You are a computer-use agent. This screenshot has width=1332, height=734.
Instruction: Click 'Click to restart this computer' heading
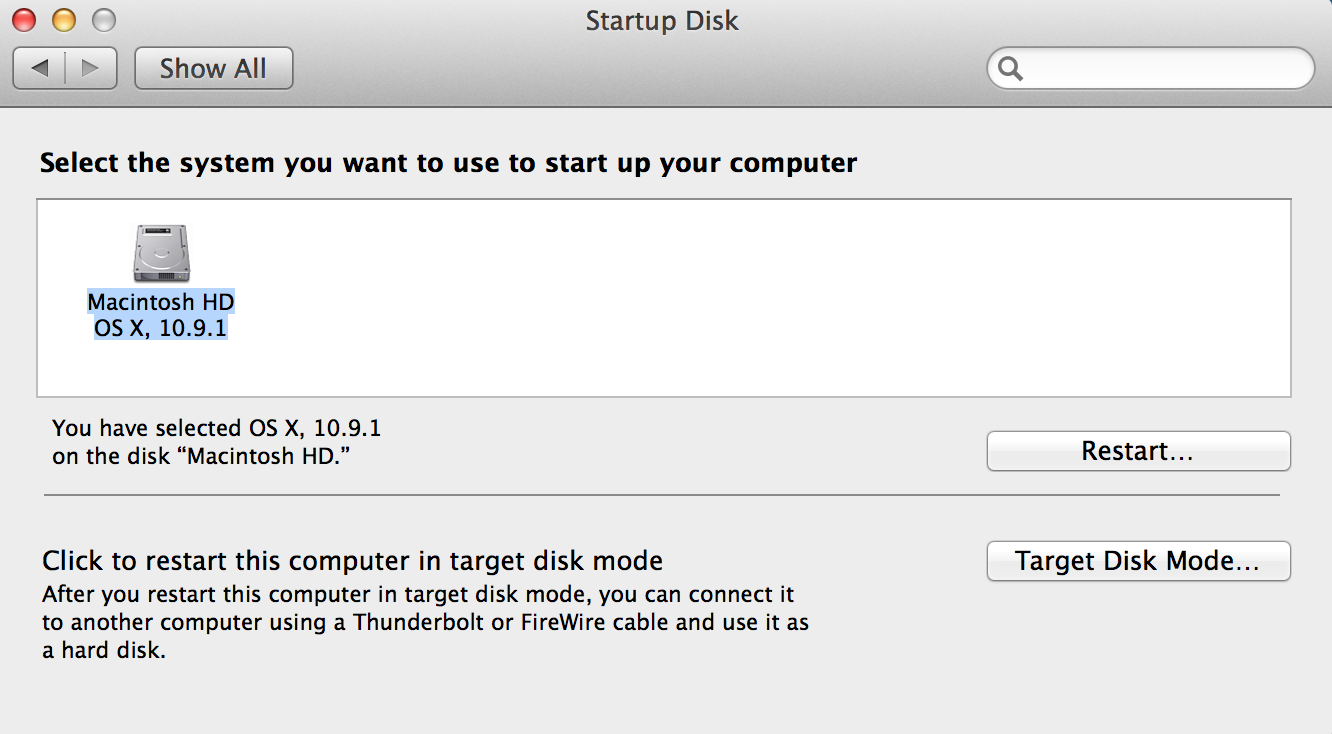click(x=352, y=560)
